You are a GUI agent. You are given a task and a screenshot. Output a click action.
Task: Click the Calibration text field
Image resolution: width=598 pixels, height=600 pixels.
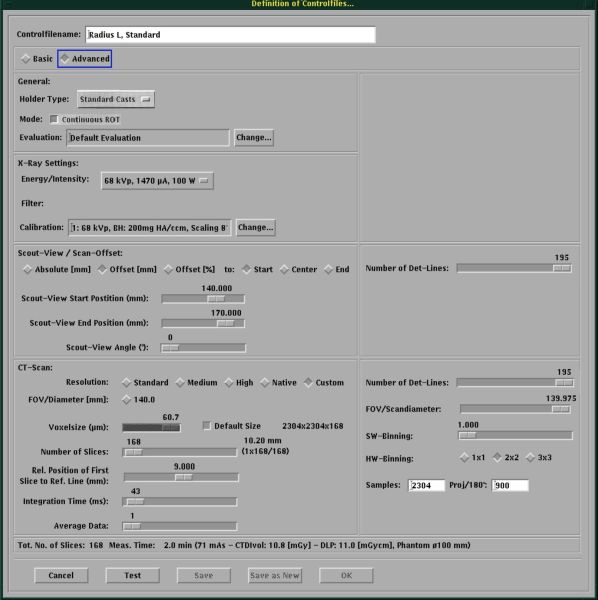[150, 228]
